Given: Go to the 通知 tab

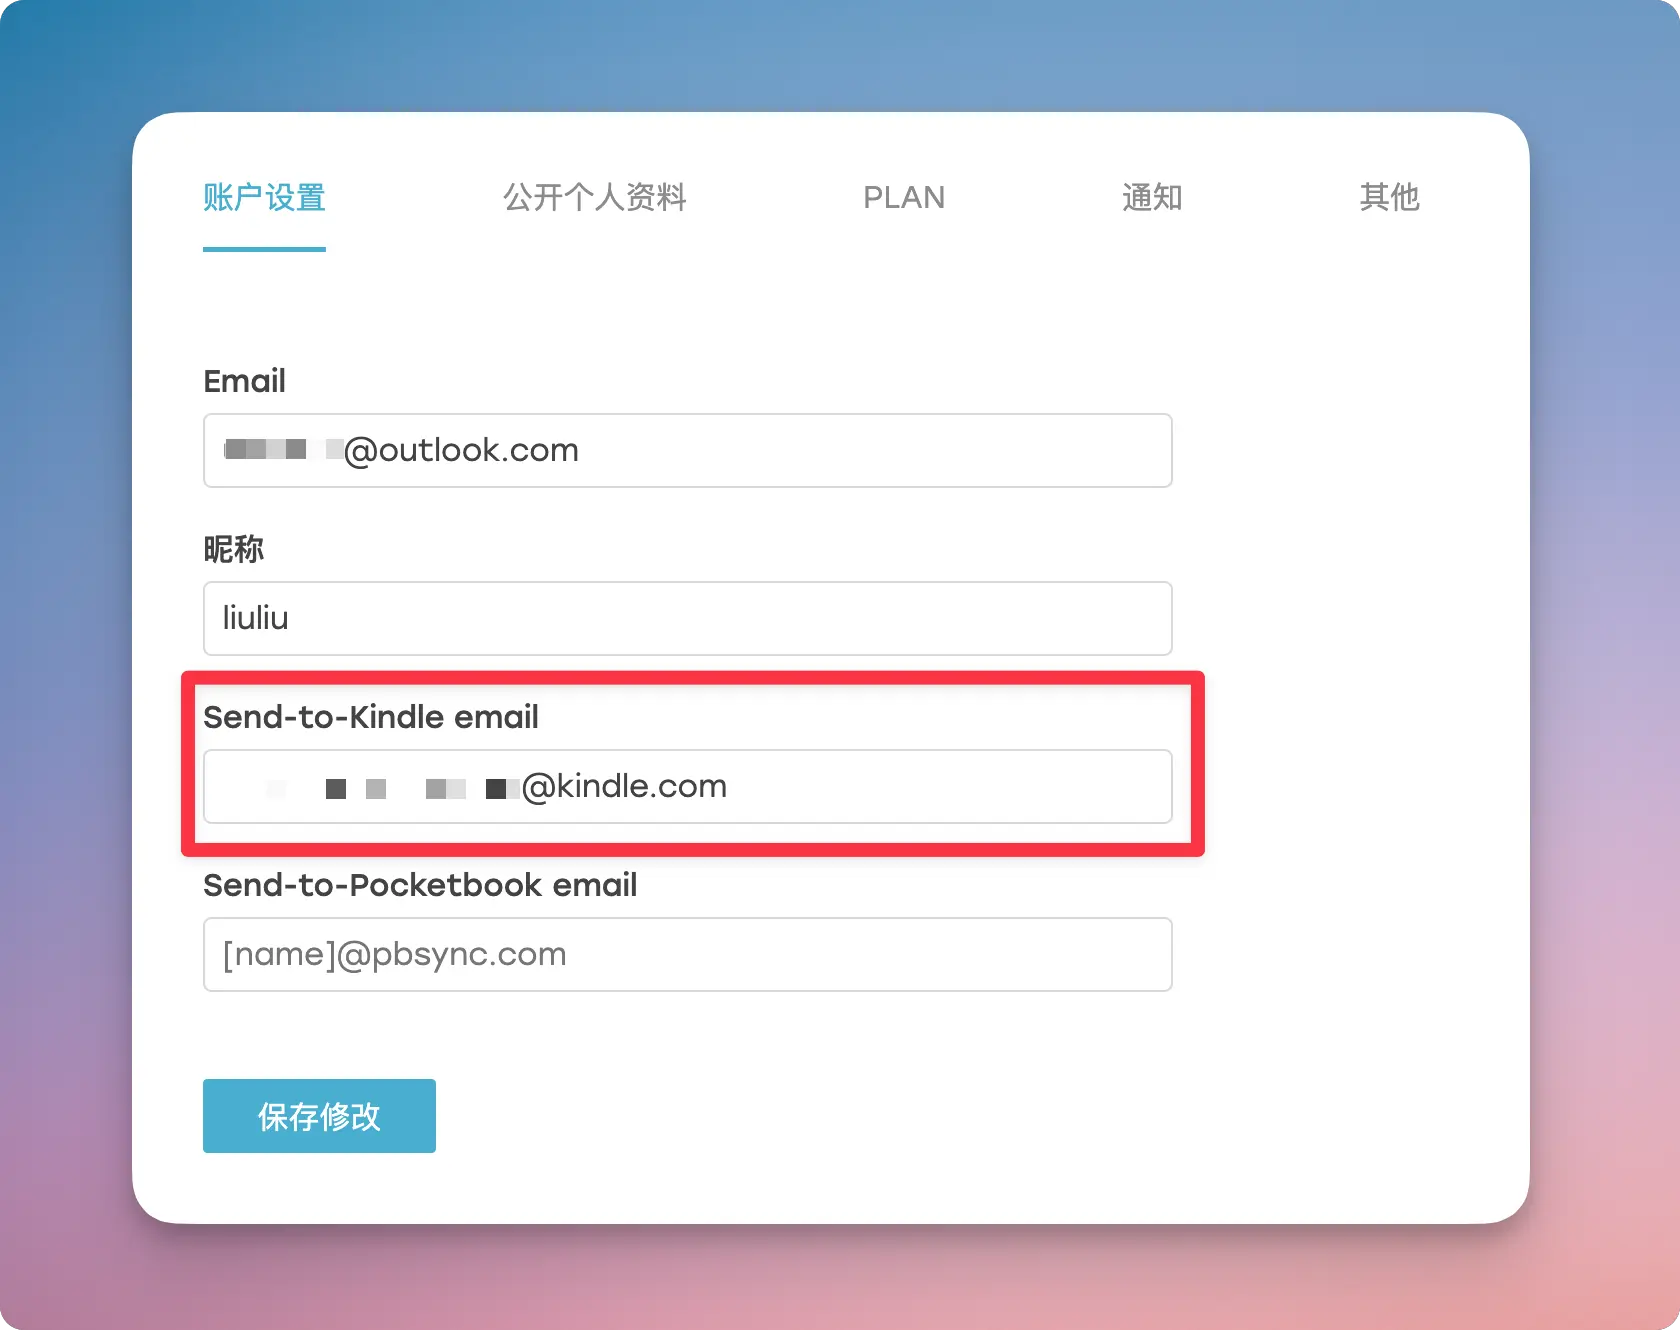Looking at the screenshot, I should pos(1152,198).
